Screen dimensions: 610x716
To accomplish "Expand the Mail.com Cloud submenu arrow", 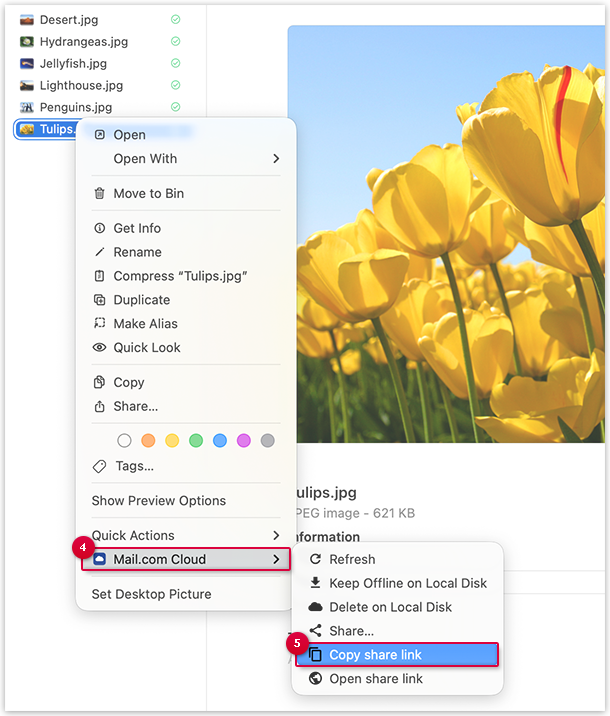I will (276, 560).
